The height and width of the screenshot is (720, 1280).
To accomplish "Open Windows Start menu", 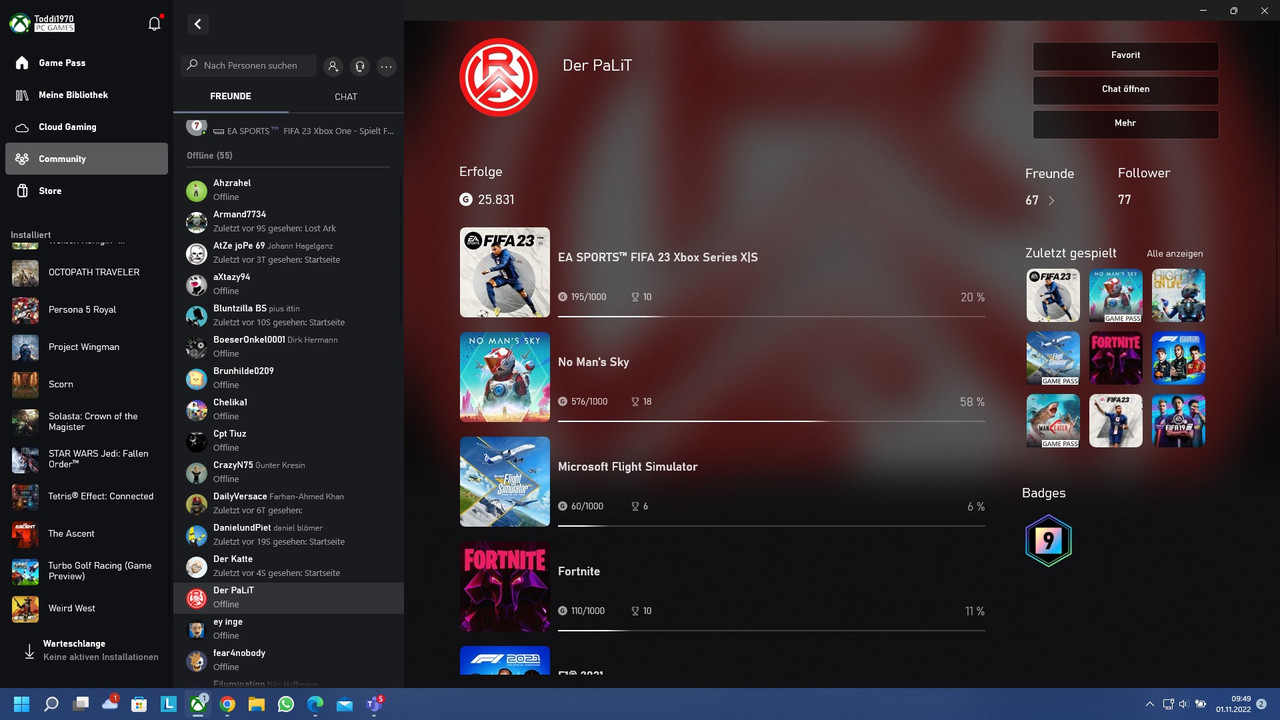I will 21,704.
